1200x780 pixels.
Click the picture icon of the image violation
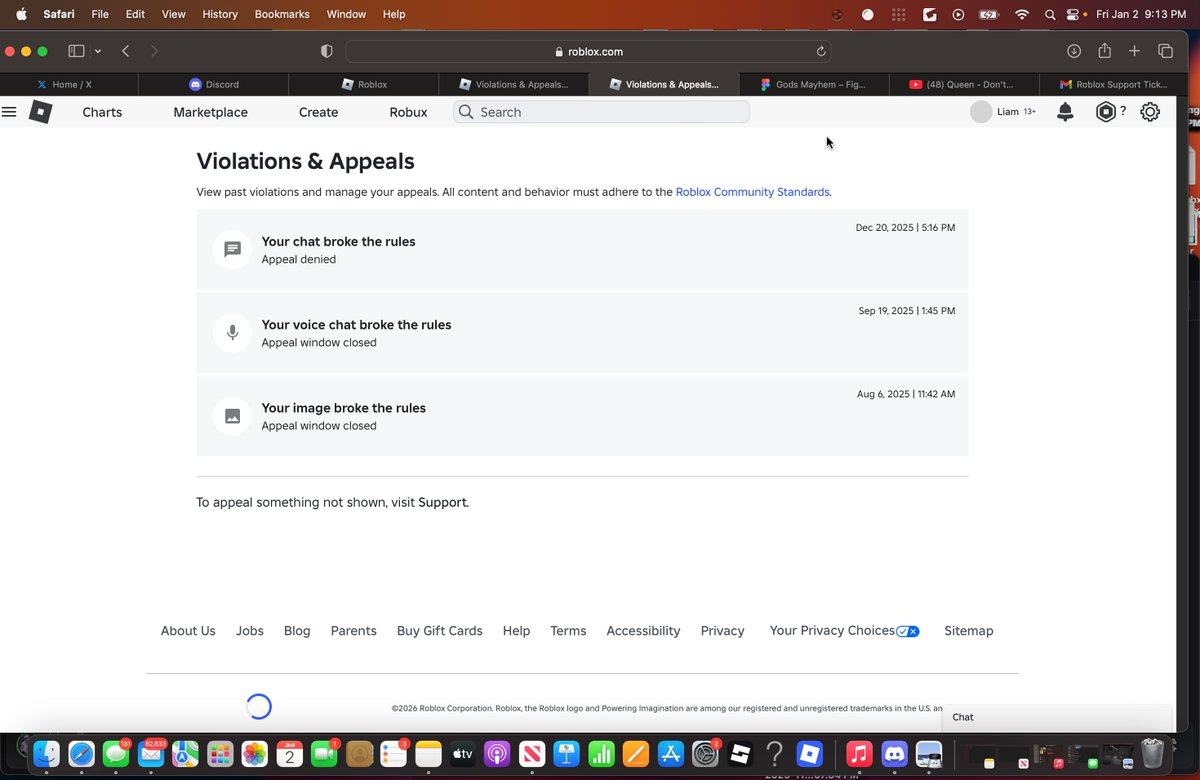[232, 415]
